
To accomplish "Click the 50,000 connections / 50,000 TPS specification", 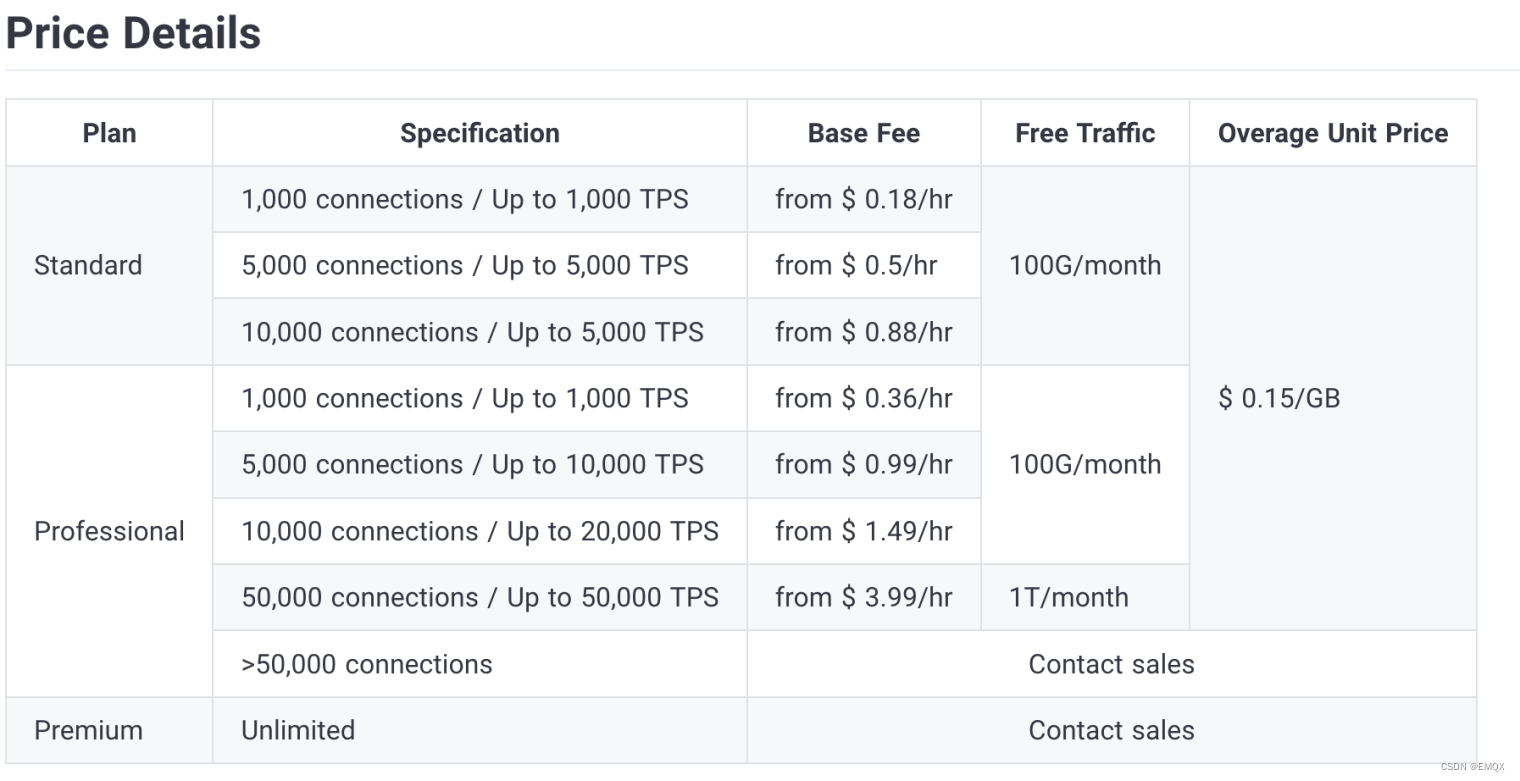I will (479, 597).
